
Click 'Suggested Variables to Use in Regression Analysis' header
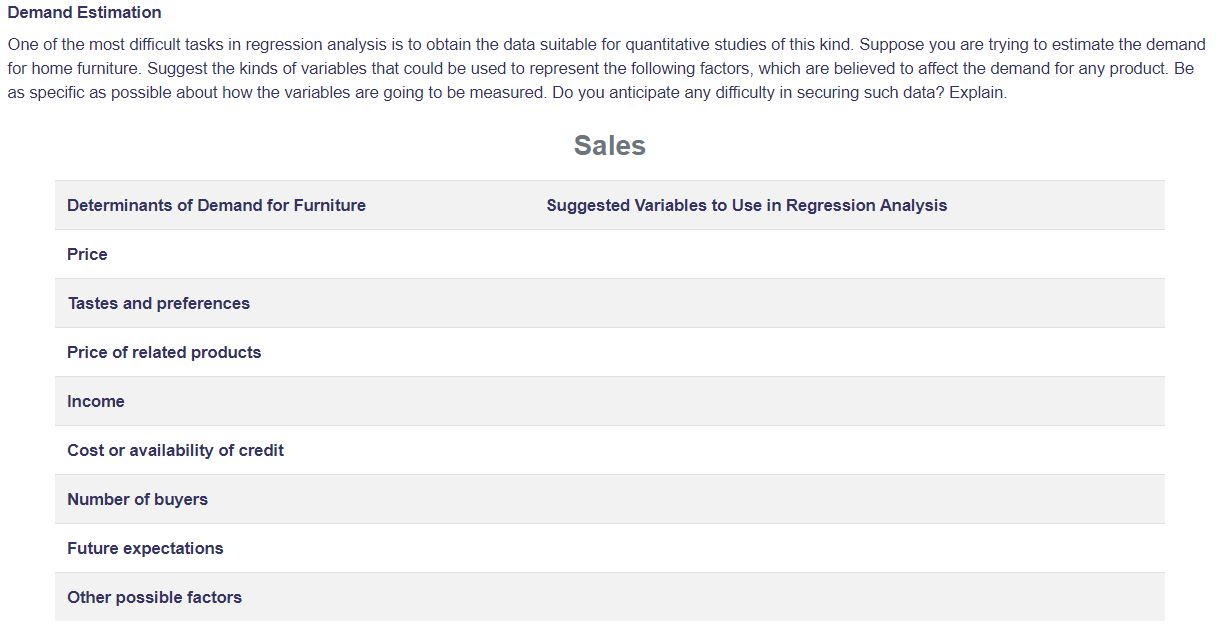click(x=747, y=205)
